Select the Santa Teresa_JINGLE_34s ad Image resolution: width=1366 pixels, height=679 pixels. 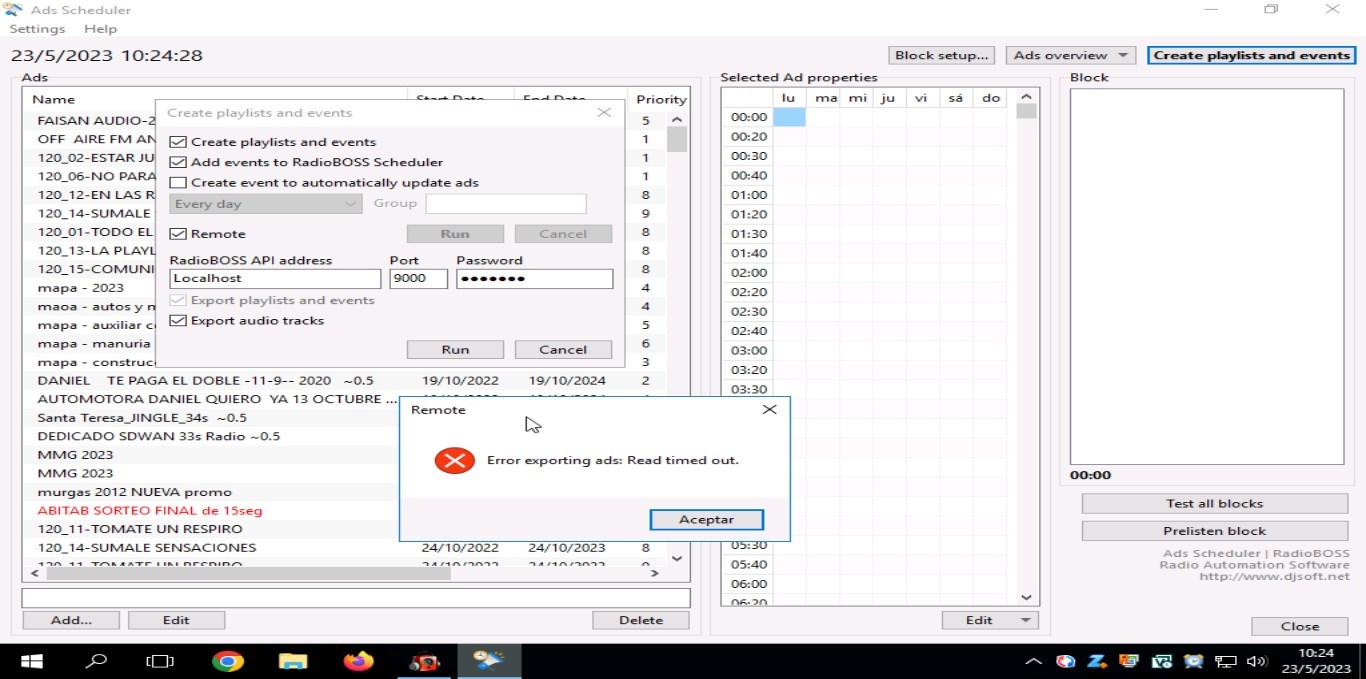(x=141, y=418)
